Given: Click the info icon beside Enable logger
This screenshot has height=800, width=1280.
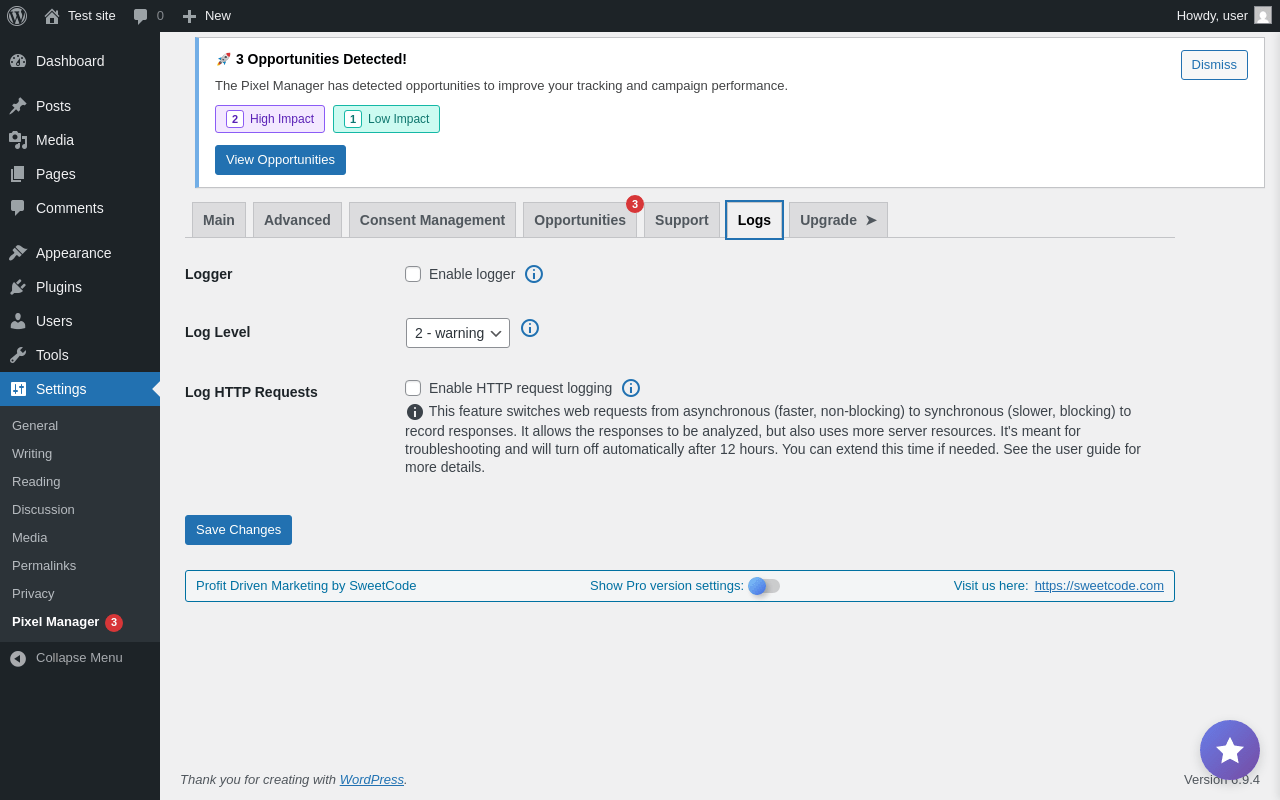Looking at the screenshot, I should [534, 274].
